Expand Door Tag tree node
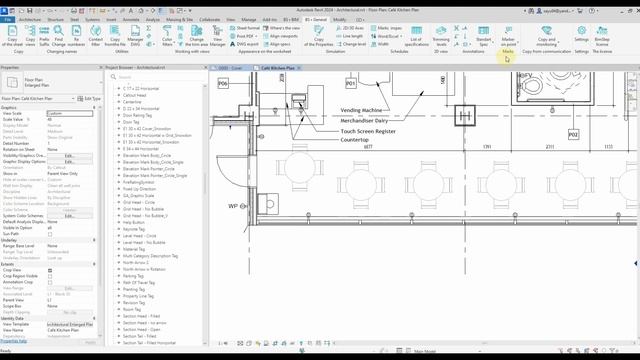The height and width of the screenshot is (360, 640). pyautogui.click(x=119, y=122)
